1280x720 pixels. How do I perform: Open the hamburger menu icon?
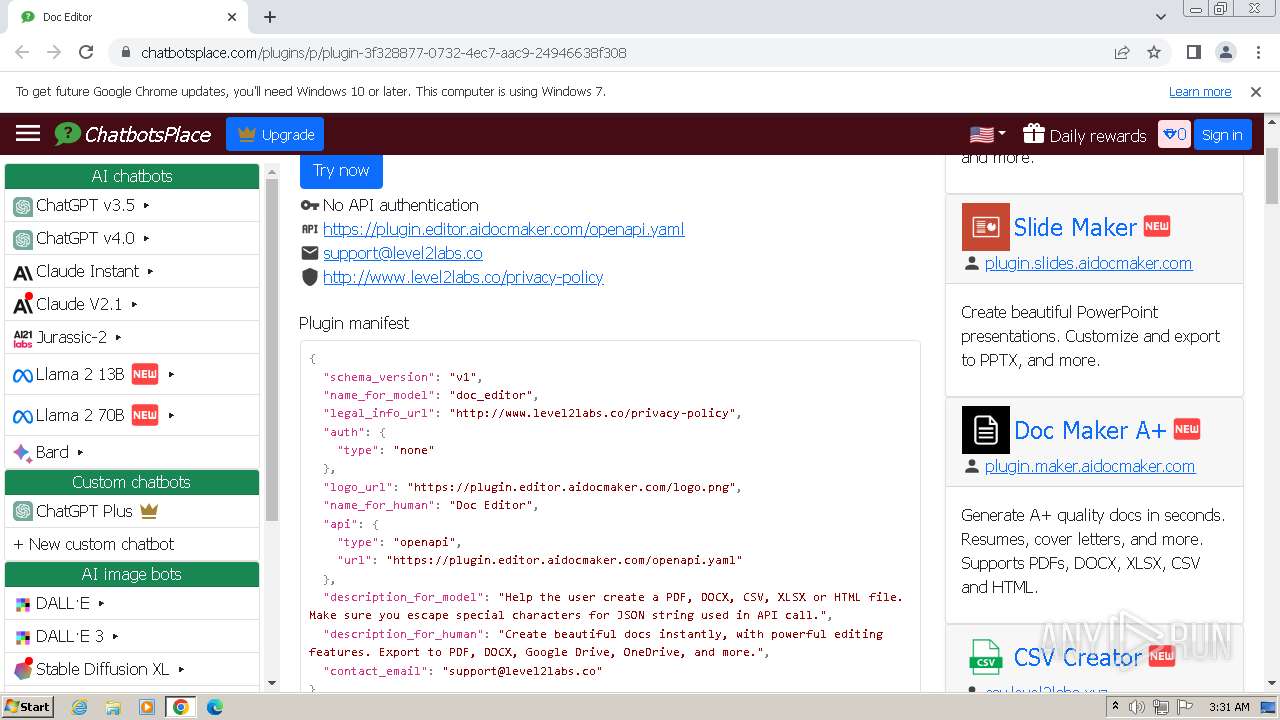click(x=28, y=134)
